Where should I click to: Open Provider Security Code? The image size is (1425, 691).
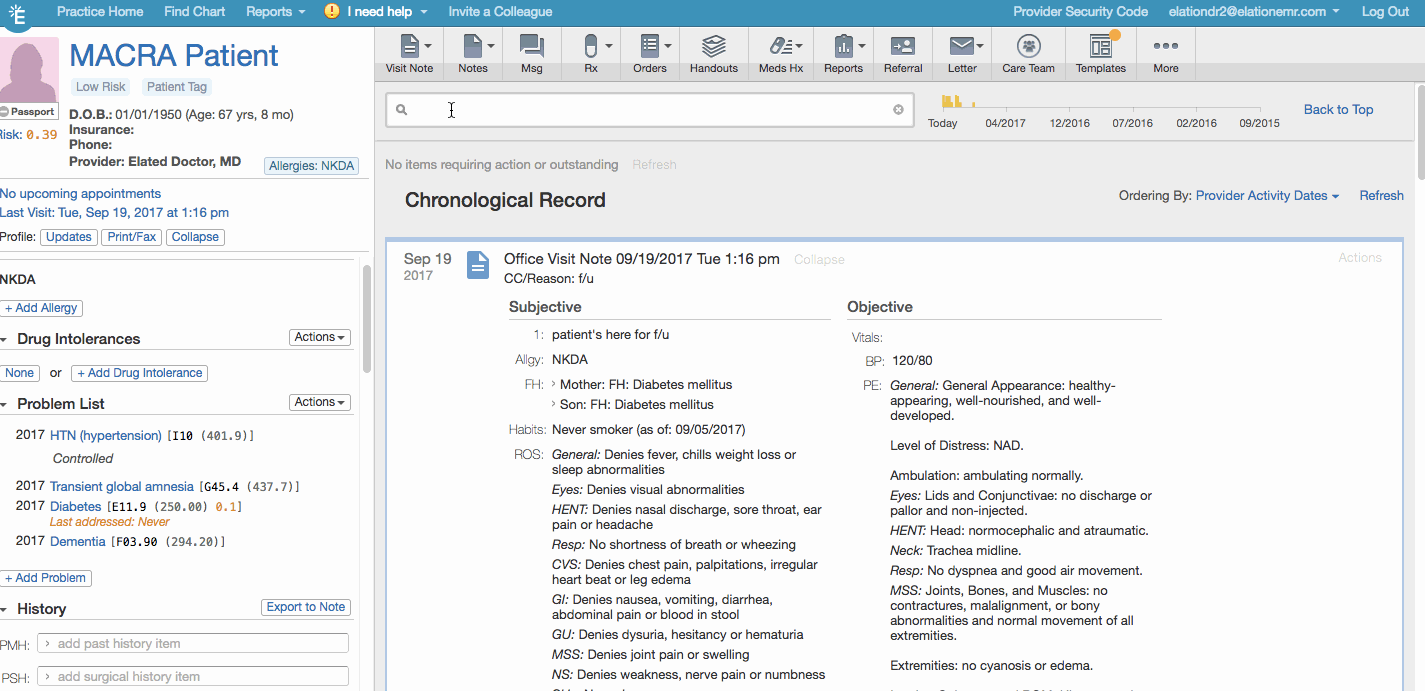(x=1080, y=12)
